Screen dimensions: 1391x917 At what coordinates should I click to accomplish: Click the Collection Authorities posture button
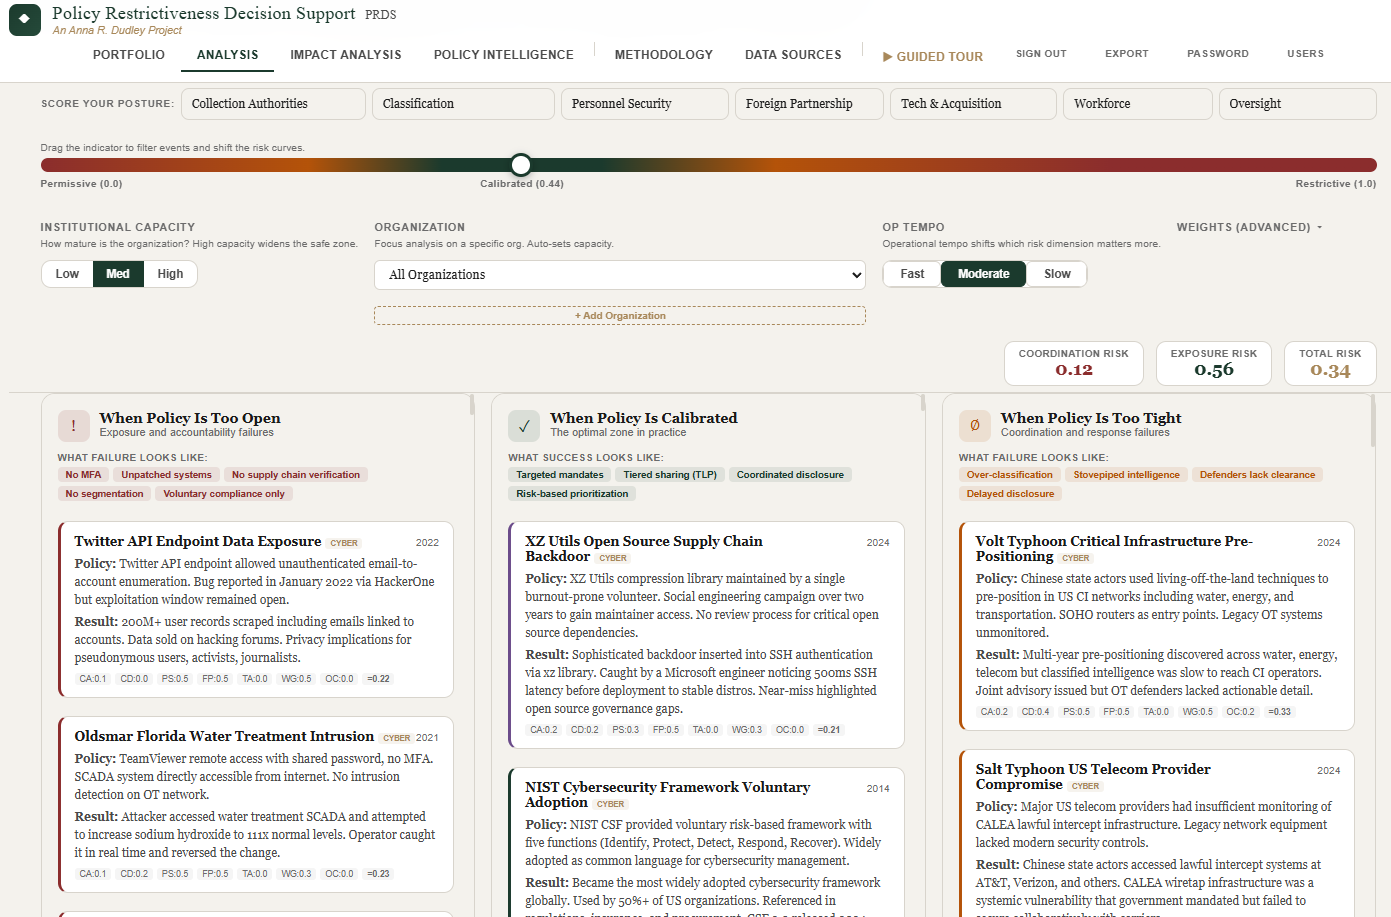pos(272,103)
